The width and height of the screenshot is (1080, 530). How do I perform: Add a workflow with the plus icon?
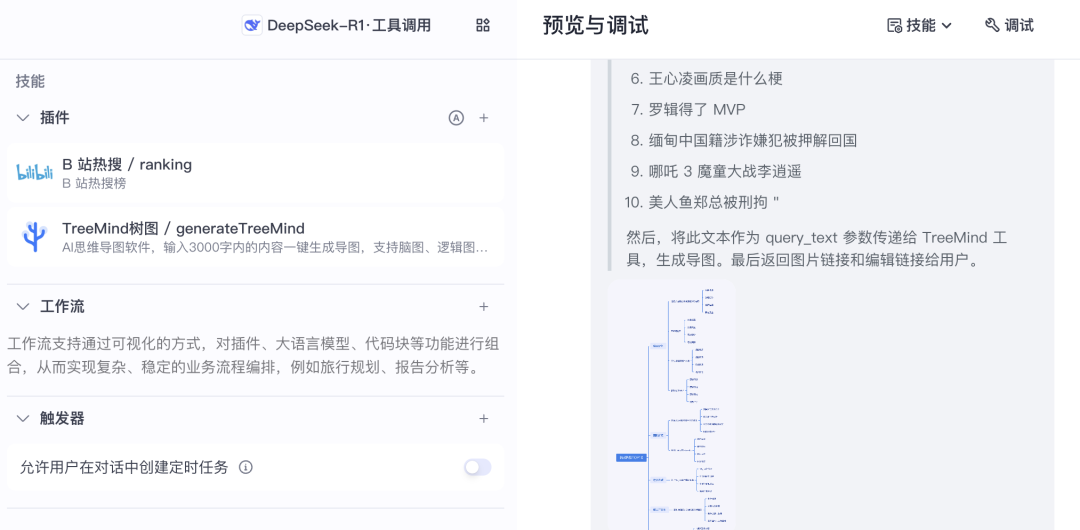pos(484,307)
